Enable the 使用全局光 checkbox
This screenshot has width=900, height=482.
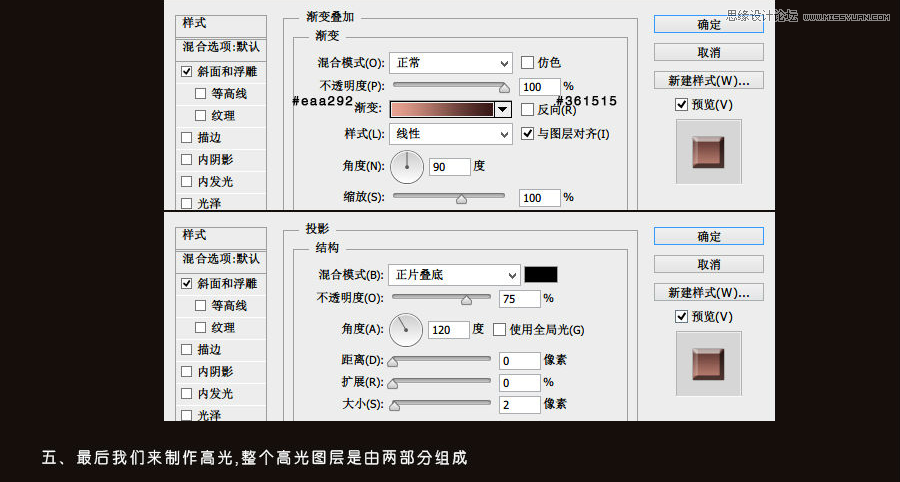[499, 329]
